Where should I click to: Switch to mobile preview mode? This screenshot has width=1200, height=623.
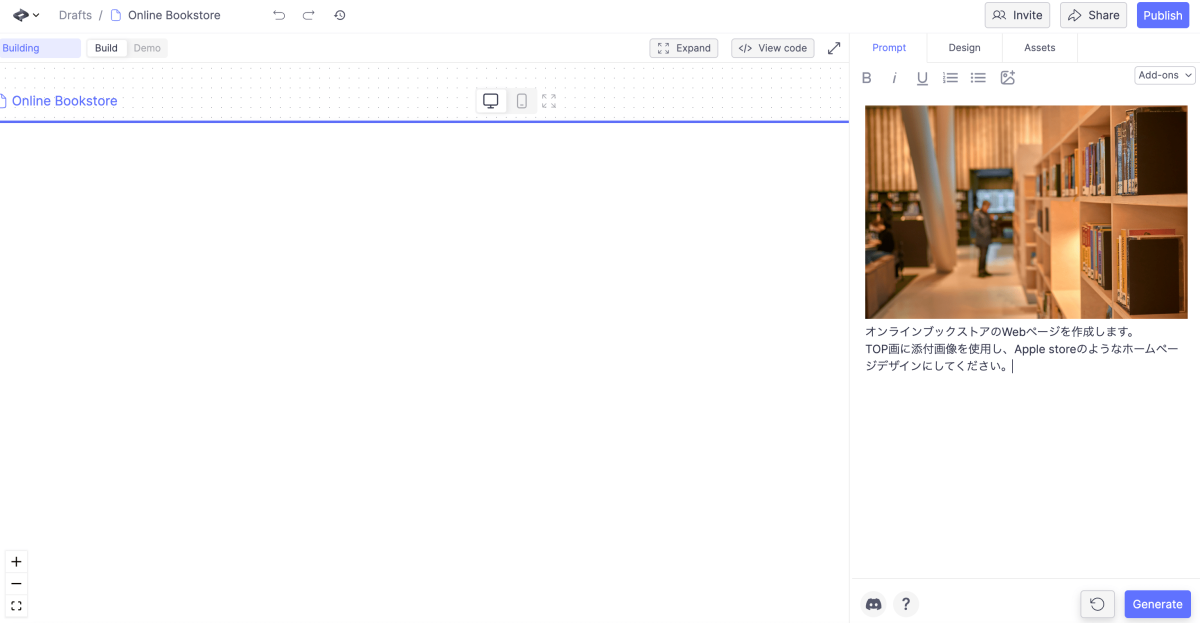(x=521, y=101)
